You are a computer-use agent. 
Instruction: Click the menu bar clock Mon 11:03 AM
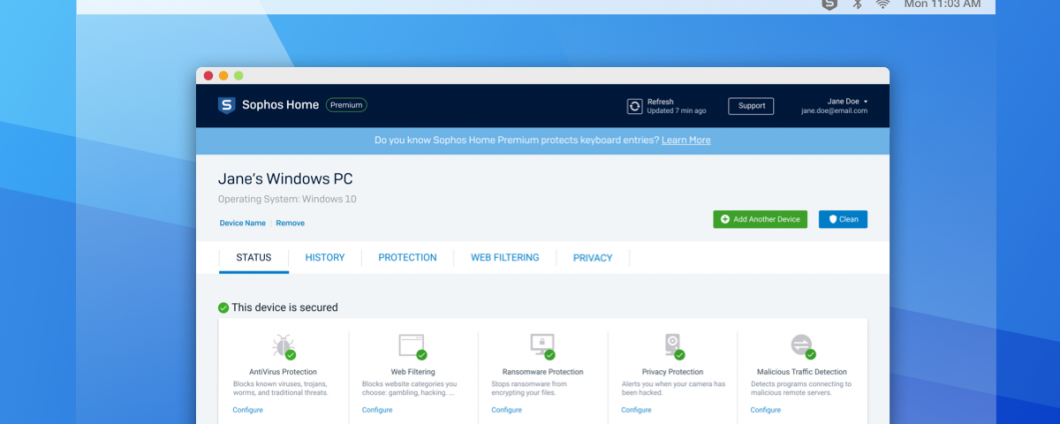coord(942,4)
